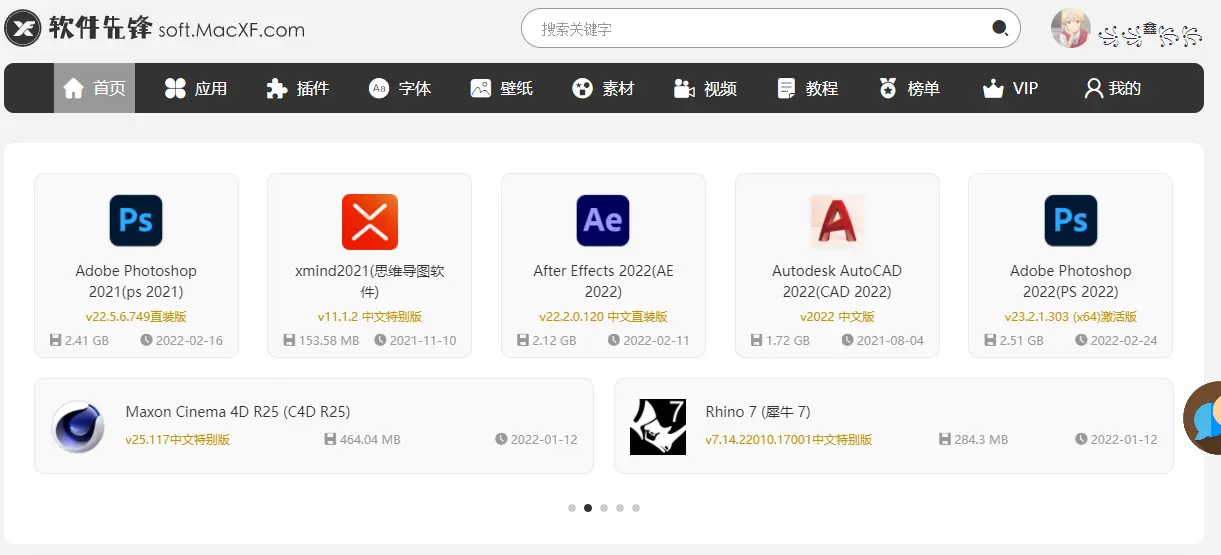This screenshot has height=555, width=1221.
Task: Open the user avatar profile picture
Action: tap(1070, 28)
